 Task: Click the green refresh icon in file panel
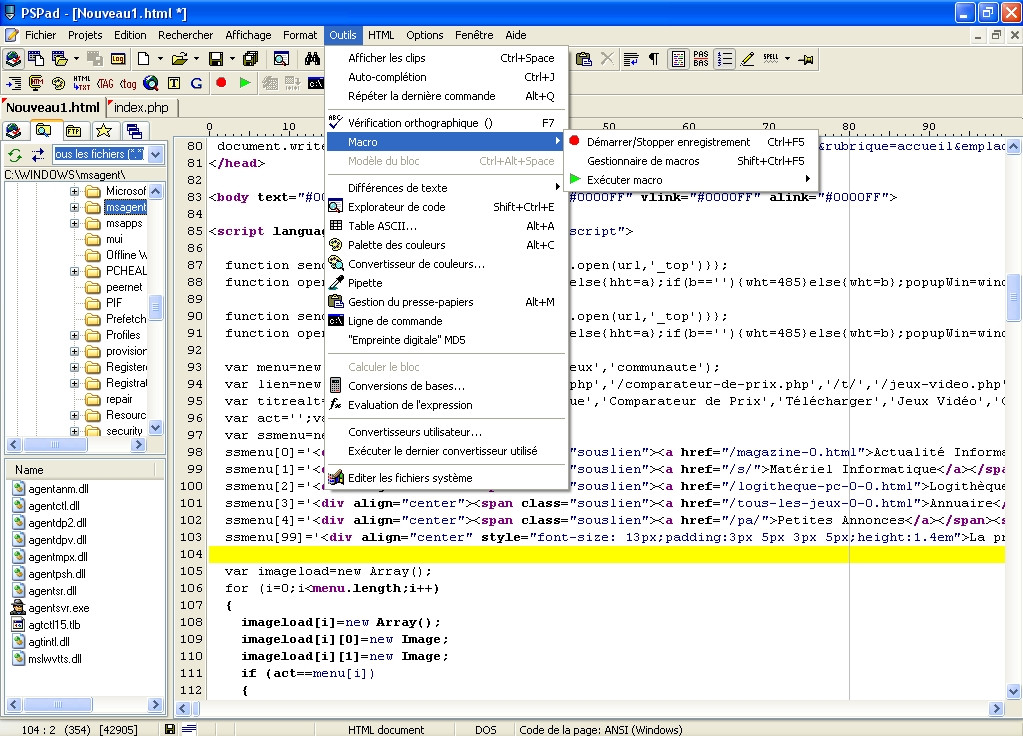pyautogui.click(x=15, y=154)
